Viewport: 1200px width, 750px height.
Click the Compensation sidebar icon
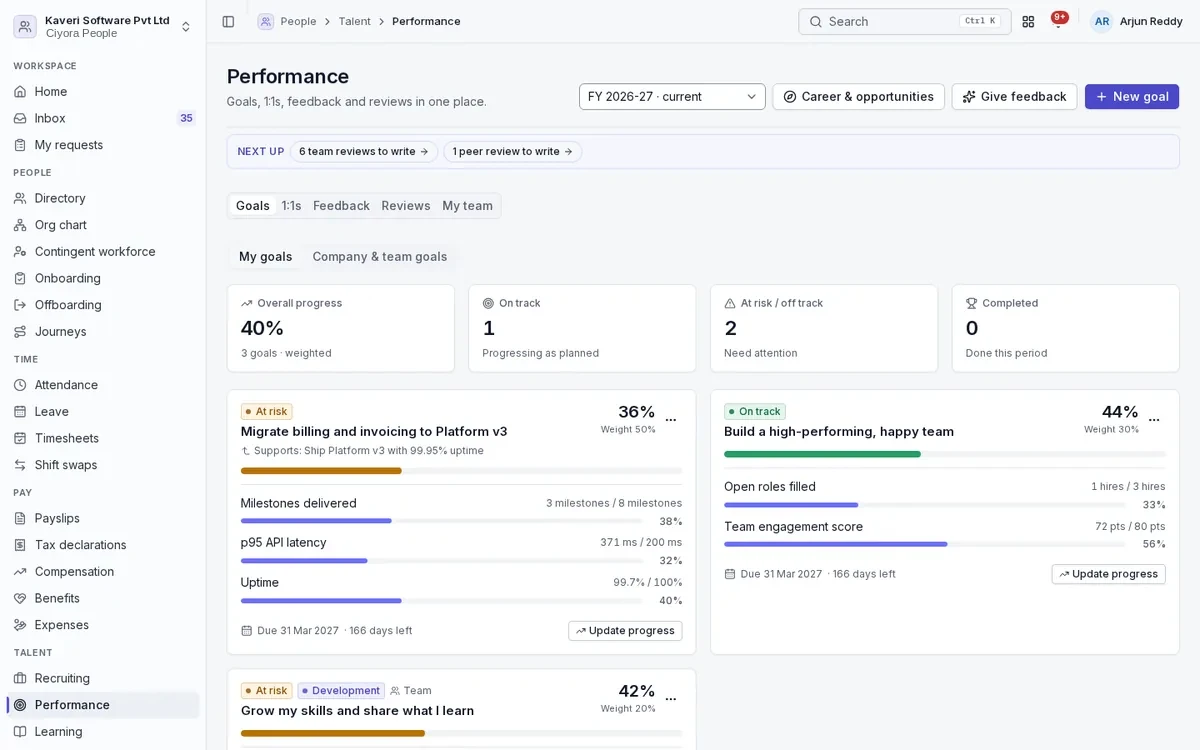[x=20, y=571]
